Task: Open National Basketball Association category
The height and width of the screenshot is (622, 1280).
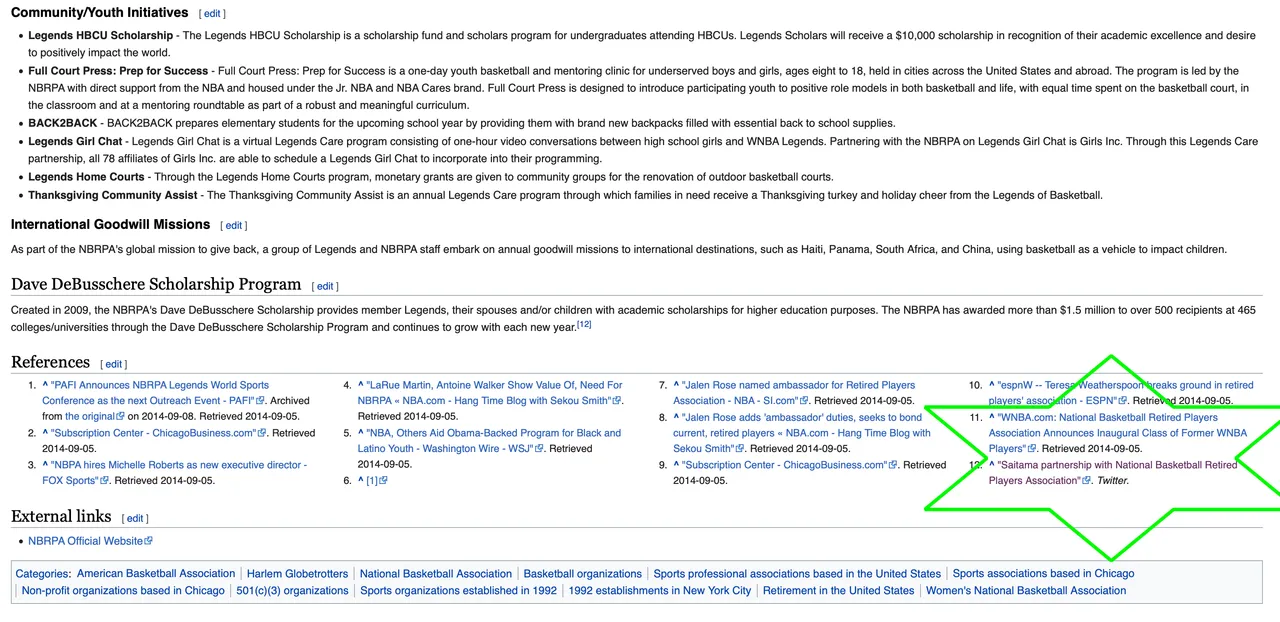Action: point(436,574)
